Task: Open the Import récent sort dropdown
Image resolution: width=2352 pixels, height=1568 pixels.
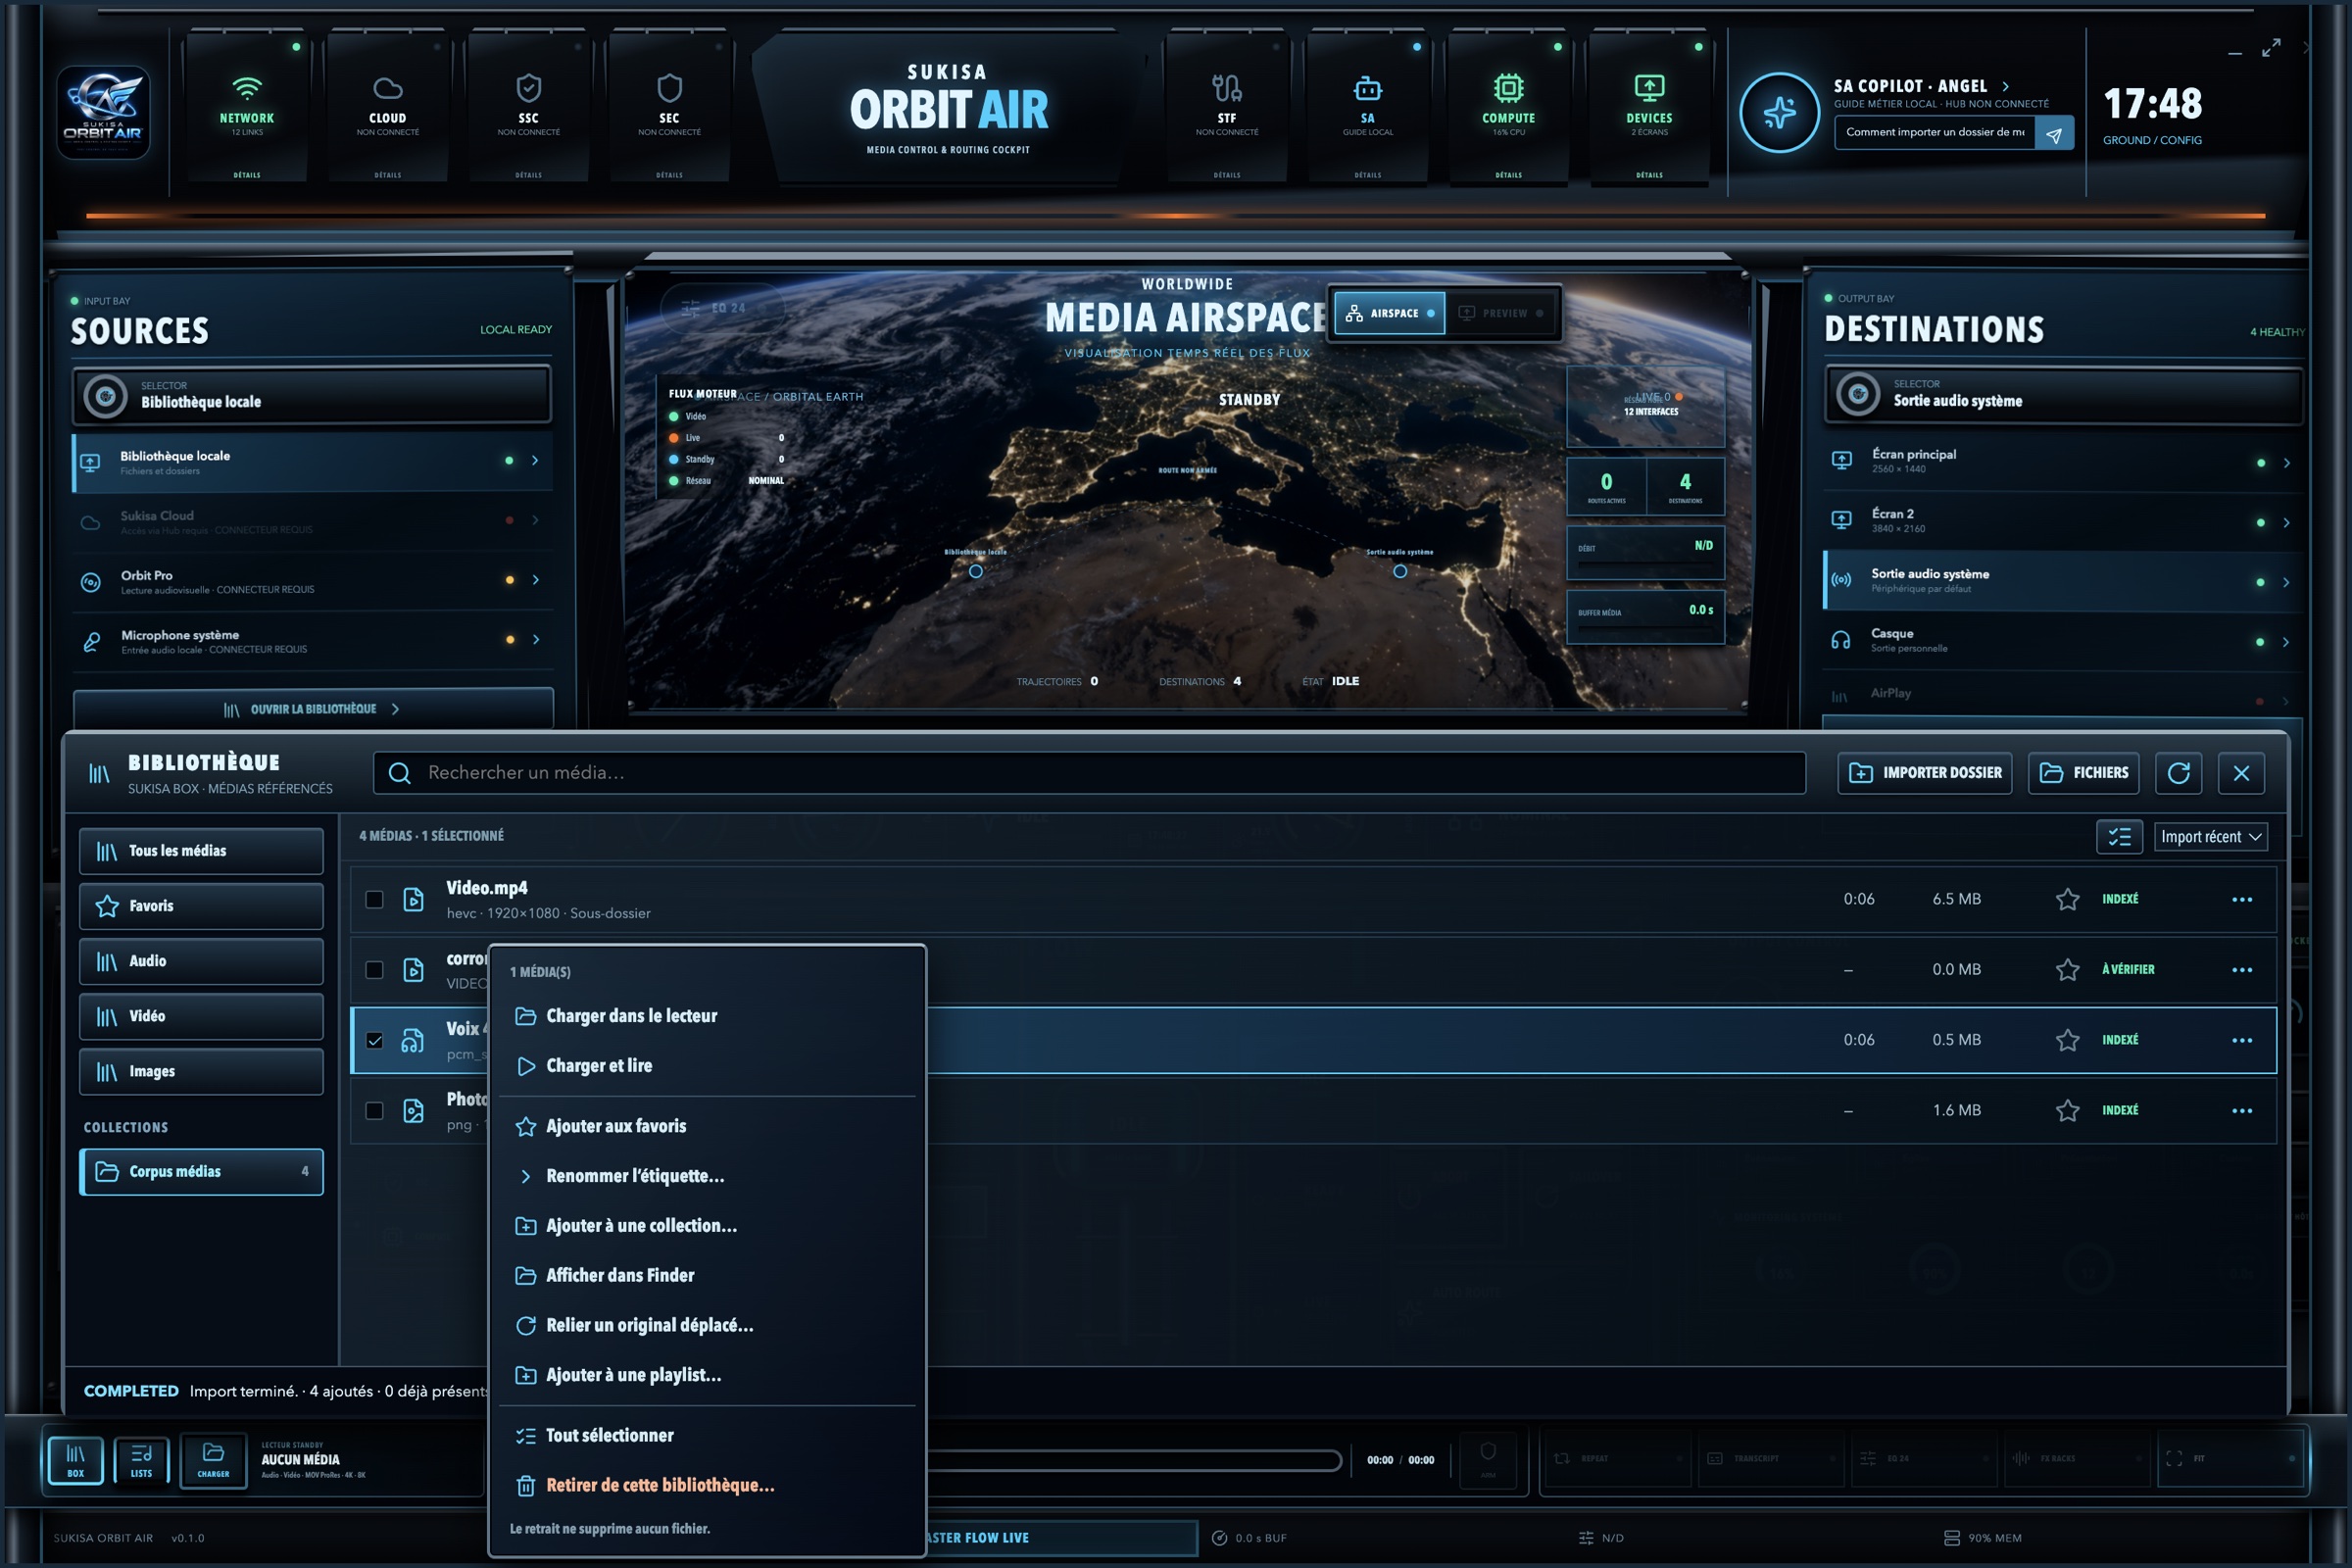Action: (x=2211, y=837)
